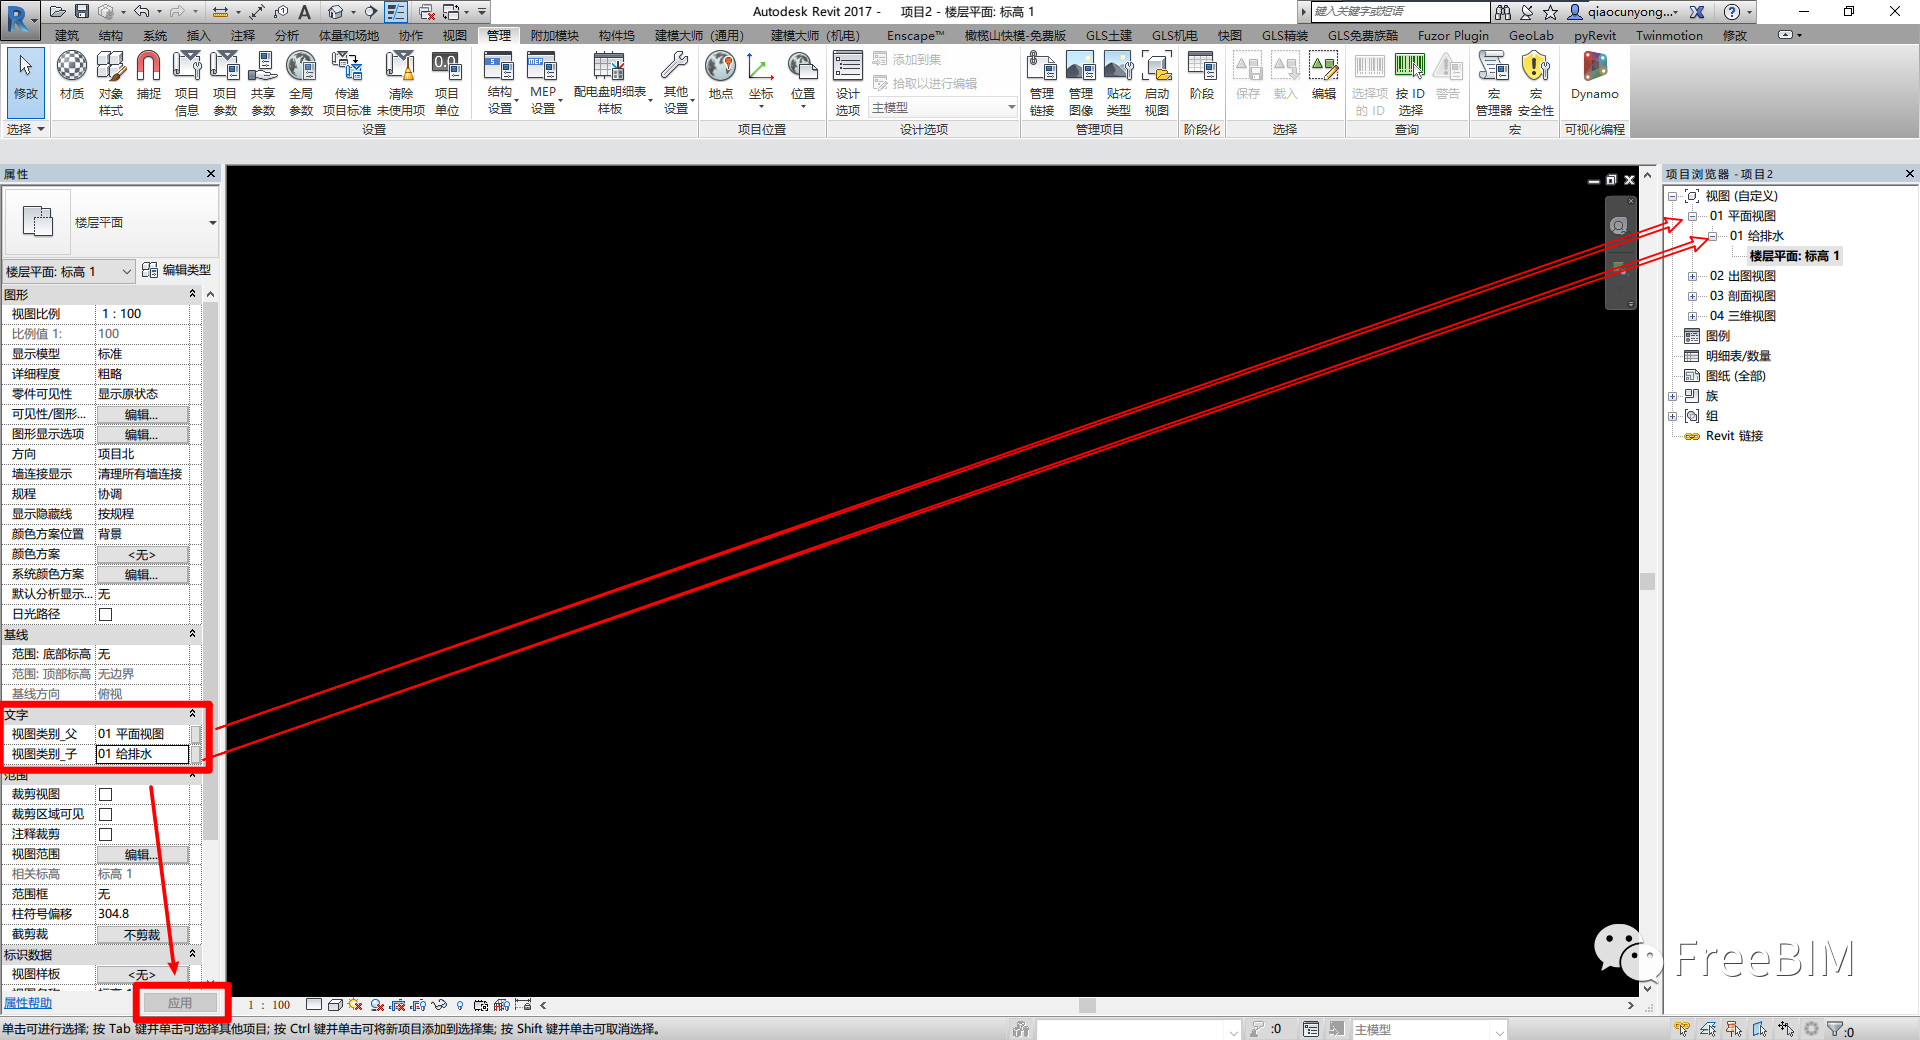This screenshot has height=1040, width=1920.
Task: Switch to the pyRevit ribbon tab
Action: (x=1594, y=35)
